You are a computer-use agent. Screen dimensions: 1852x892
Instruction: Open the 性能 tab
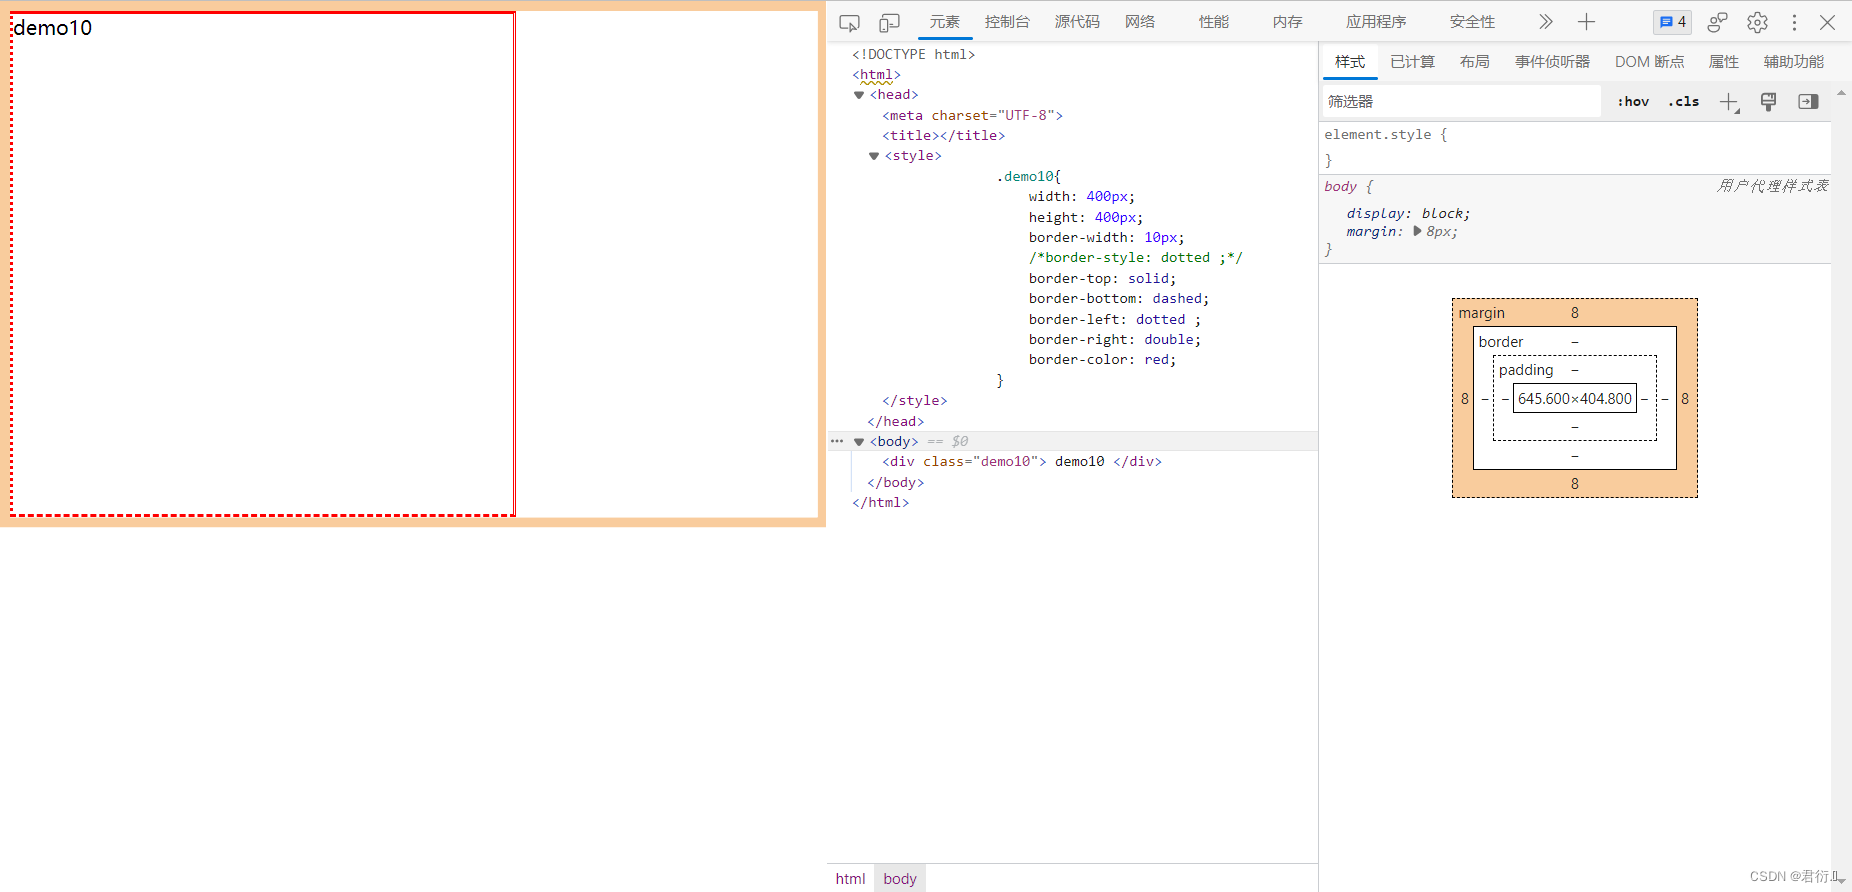tap(1214, 22)
